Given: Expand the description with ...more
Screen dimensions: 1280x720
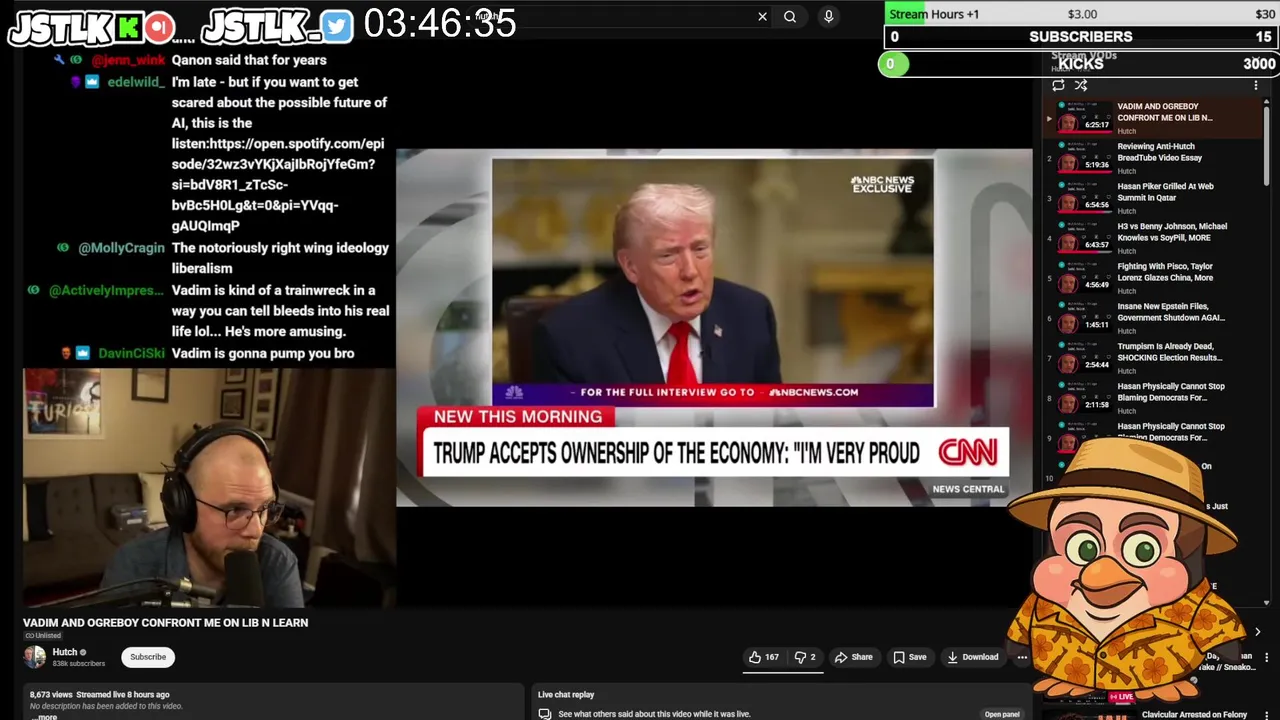Looking at the screenshot, I should [x=44, y=717].
